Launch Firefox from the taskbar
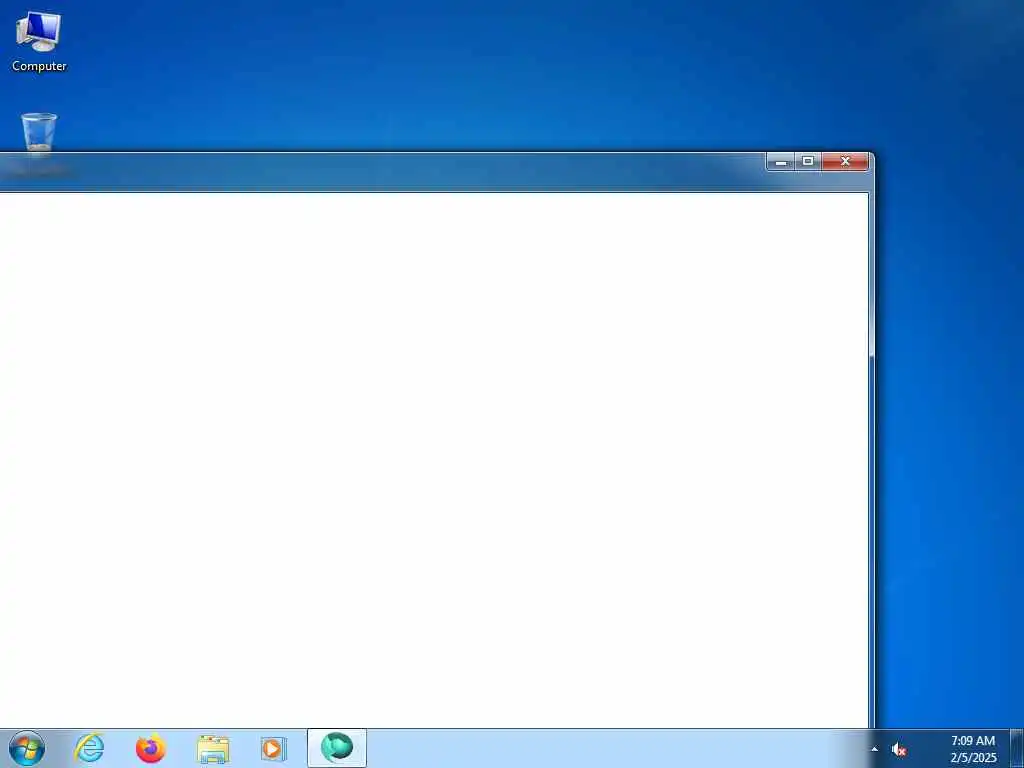The image size is (1024, 768). click(151, 748)
